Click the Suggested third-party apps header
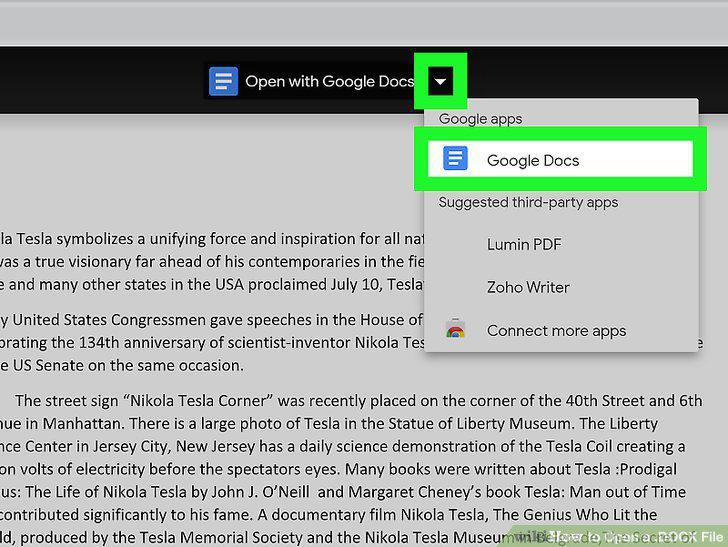728x547 pixels. [x=528, y=202]
